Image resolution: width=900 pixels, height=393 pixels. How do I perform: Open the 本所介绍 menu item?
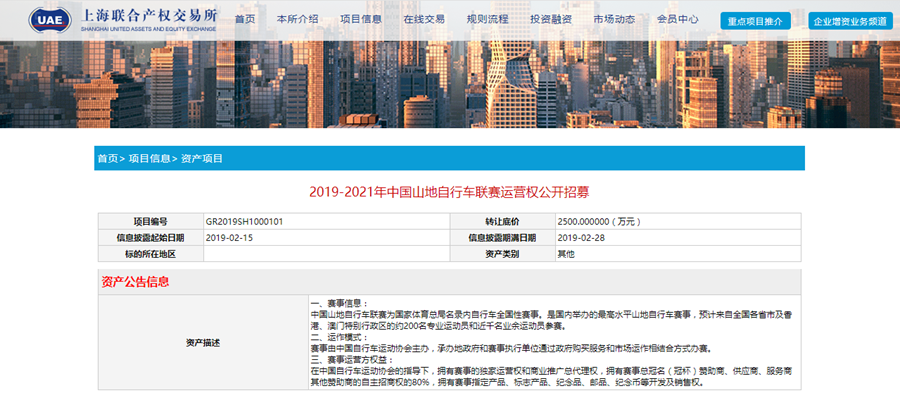click(x=297, y=19)
